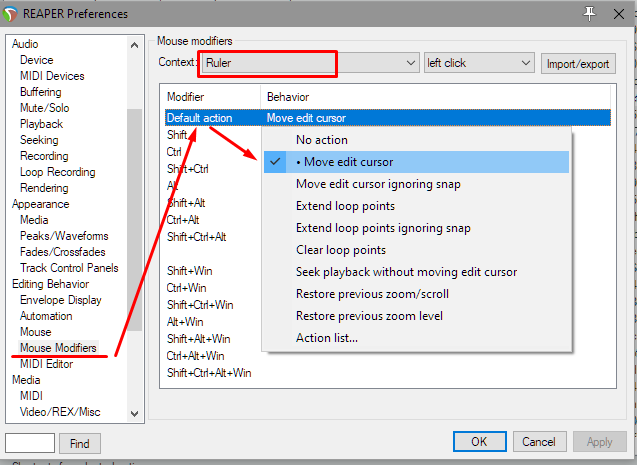
Task: Open the Video/REX/Misc page
Action: click(x=60, y=412)
